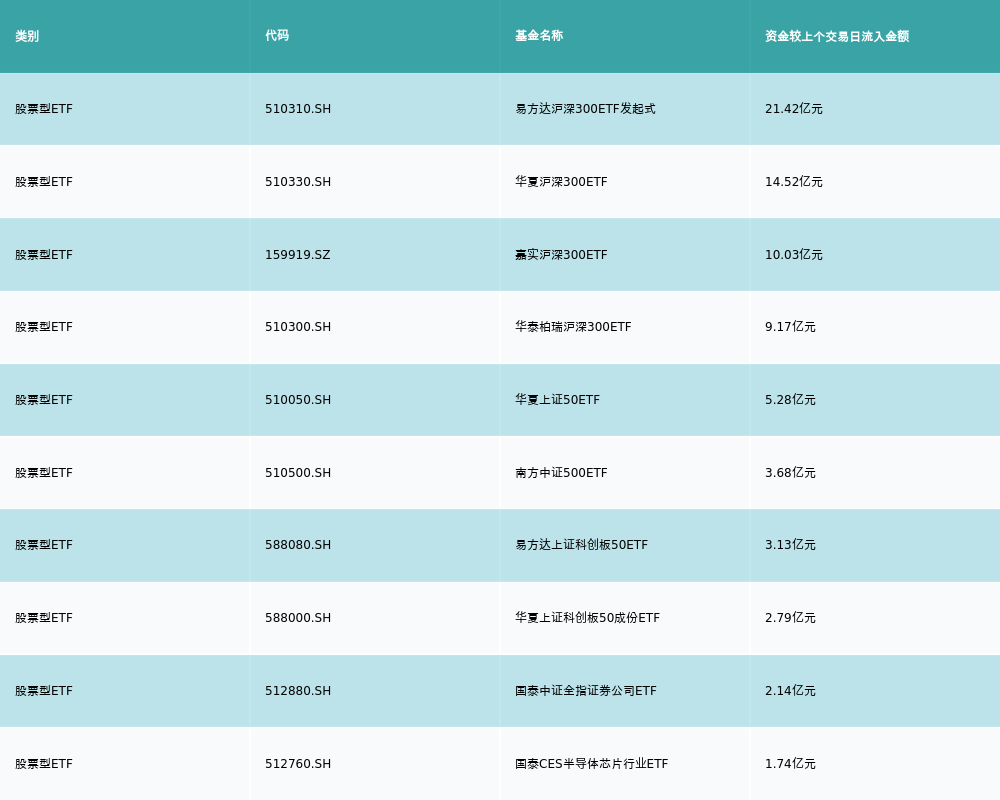Click fund code 510330.SH
The image size is (1000, 800).
[298, 182]
